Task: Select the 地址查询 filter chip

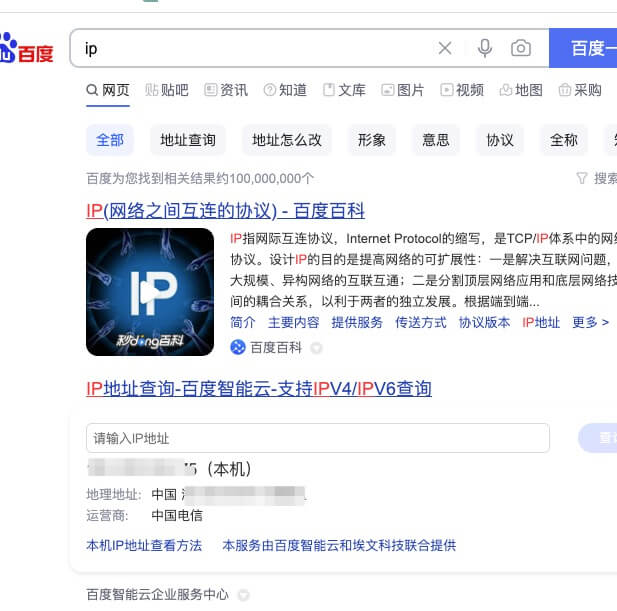Action: point(188,140)
